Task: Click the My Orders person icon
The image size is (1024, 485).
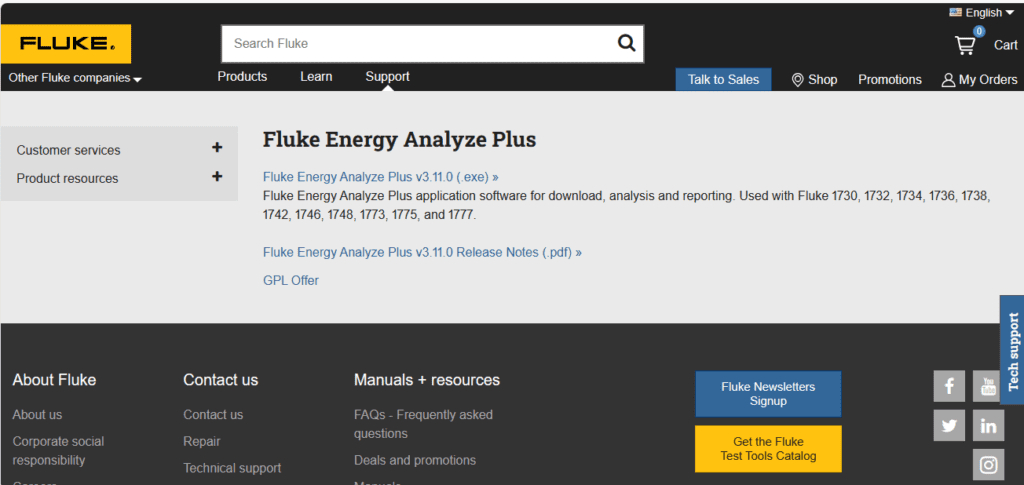Action: point(948,80)
